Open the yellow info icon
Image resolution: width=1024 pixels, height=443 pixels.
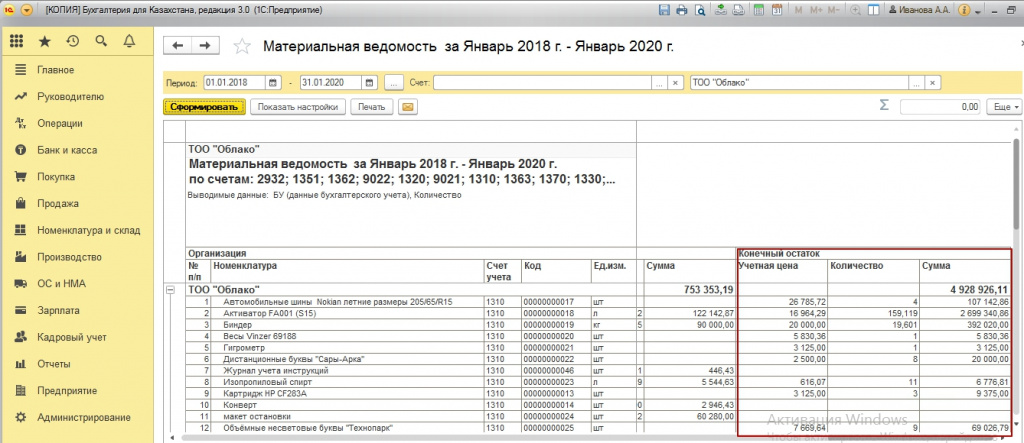[x=964, y=10]
